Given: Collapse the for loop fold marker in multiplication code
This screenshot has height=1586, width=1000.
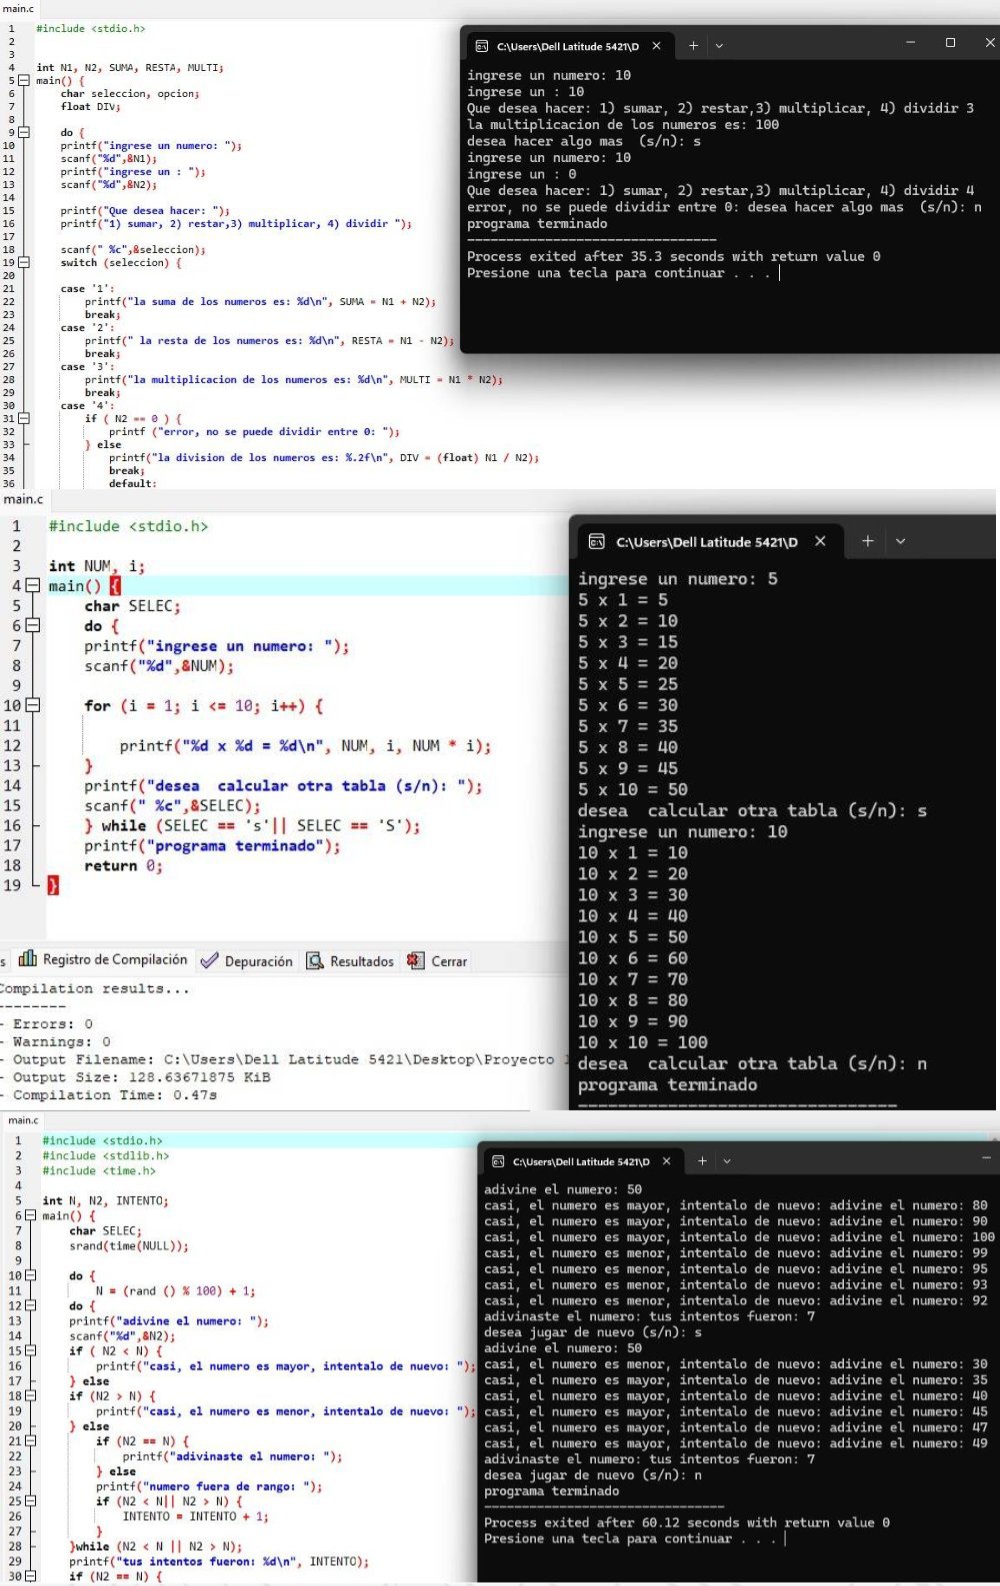Looking at the screenshot, I should (x=33, y=705).
